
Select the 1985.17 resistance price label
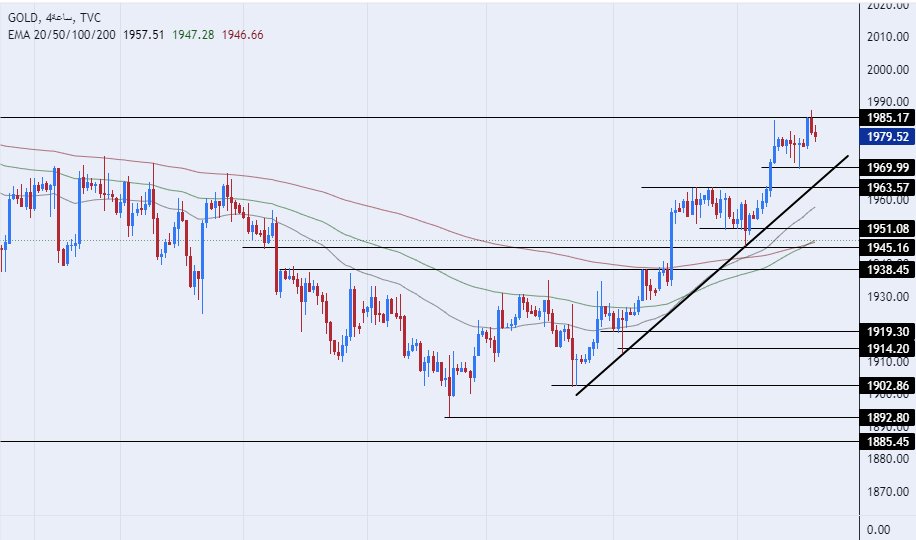888,118
